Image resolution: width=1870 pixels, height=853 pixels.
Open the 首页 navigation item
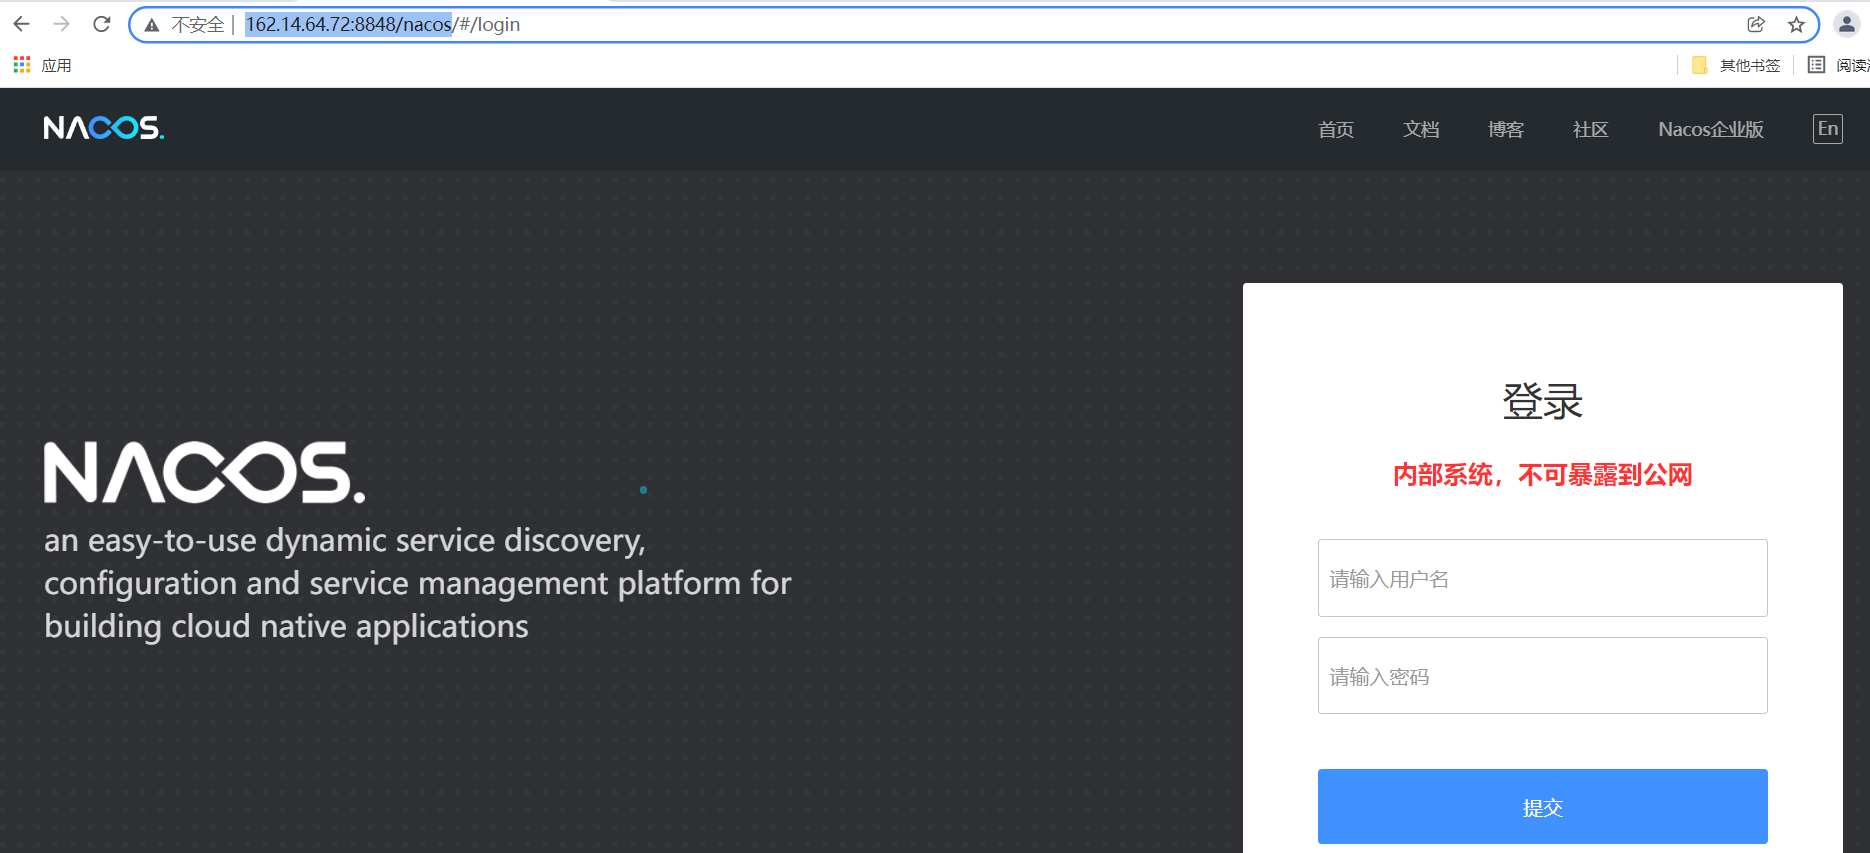point(1336,129)
